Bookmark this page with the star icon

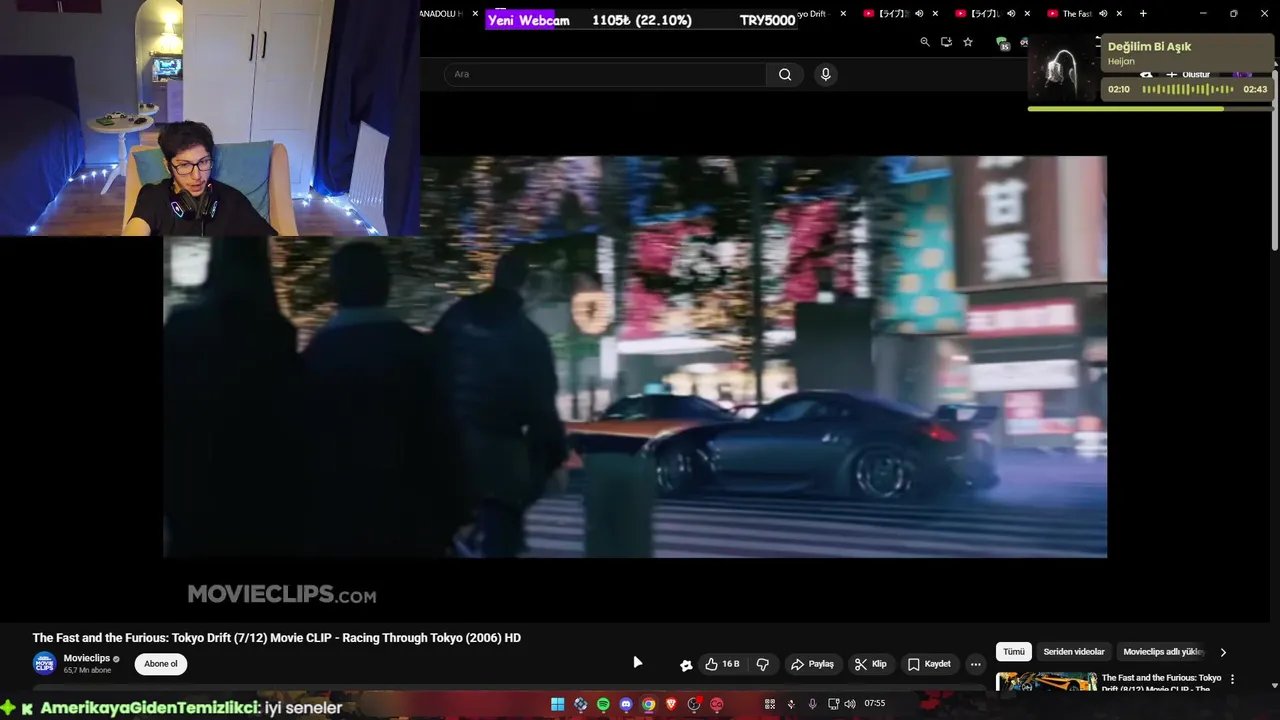[x=968, y=42]
